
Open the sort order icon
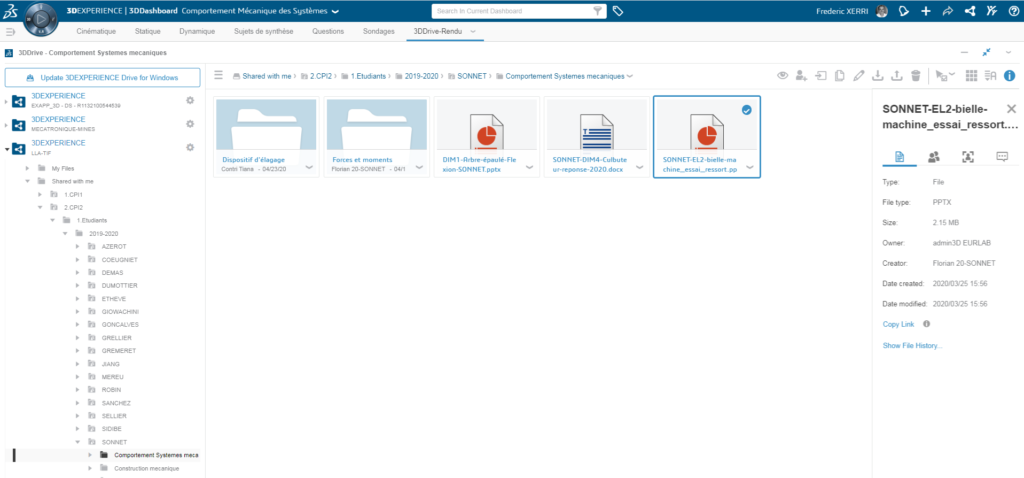click(991, 76)
